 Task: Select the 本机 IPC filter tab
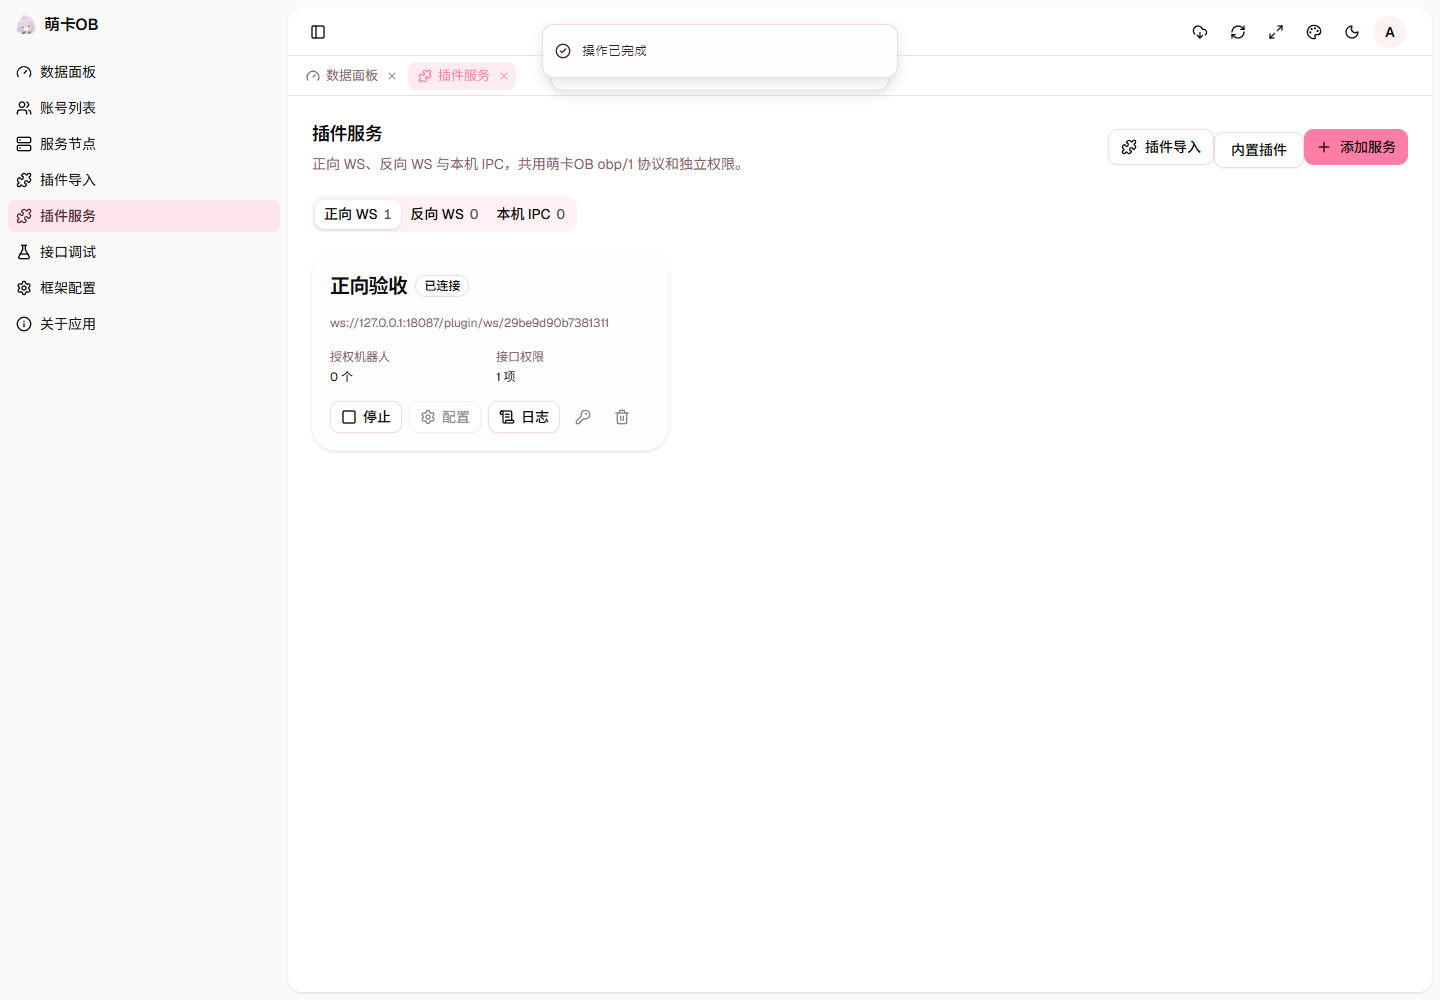pos(531,214)
